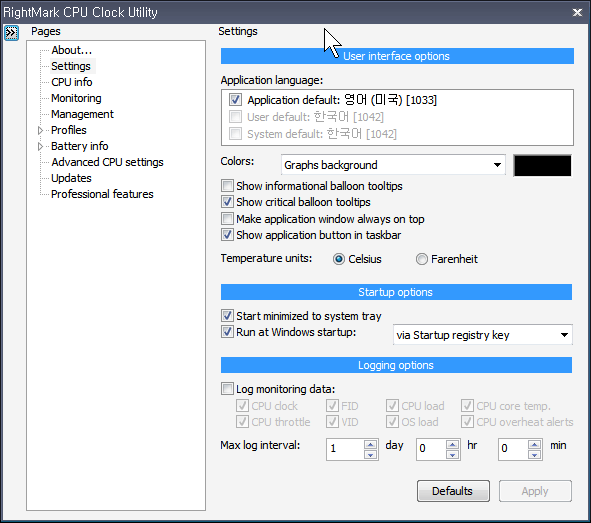Enable Make application window always on top
This screenshot has width=591, height=523.
pos(227,219)
